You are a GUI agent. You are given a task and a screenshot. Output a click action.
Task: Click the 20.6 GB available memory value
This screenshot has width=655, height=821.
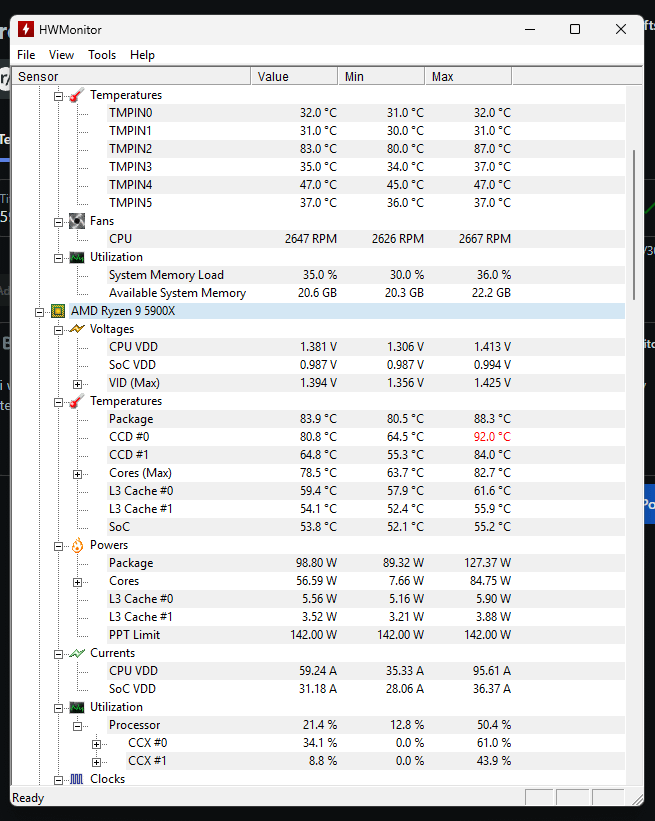coord(317,293)
